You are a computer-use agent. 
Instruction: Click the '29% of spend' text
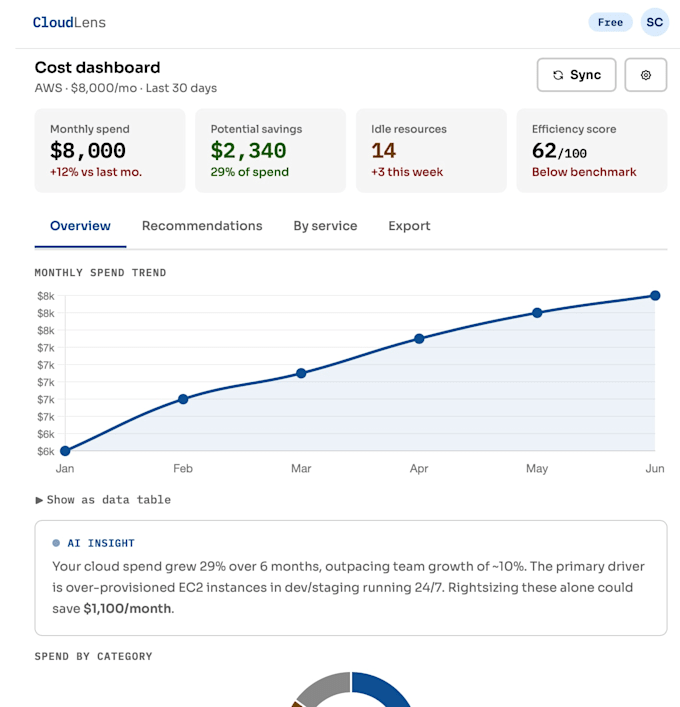pyautogui.click(x=249, y=172)
